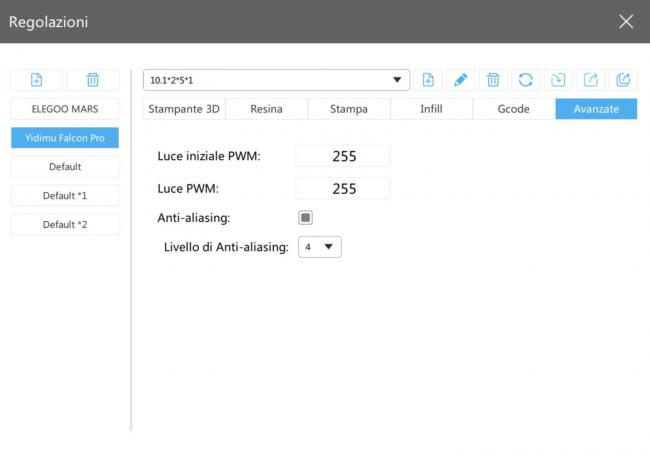Click the delete profile trash icon

pos(492,80)
